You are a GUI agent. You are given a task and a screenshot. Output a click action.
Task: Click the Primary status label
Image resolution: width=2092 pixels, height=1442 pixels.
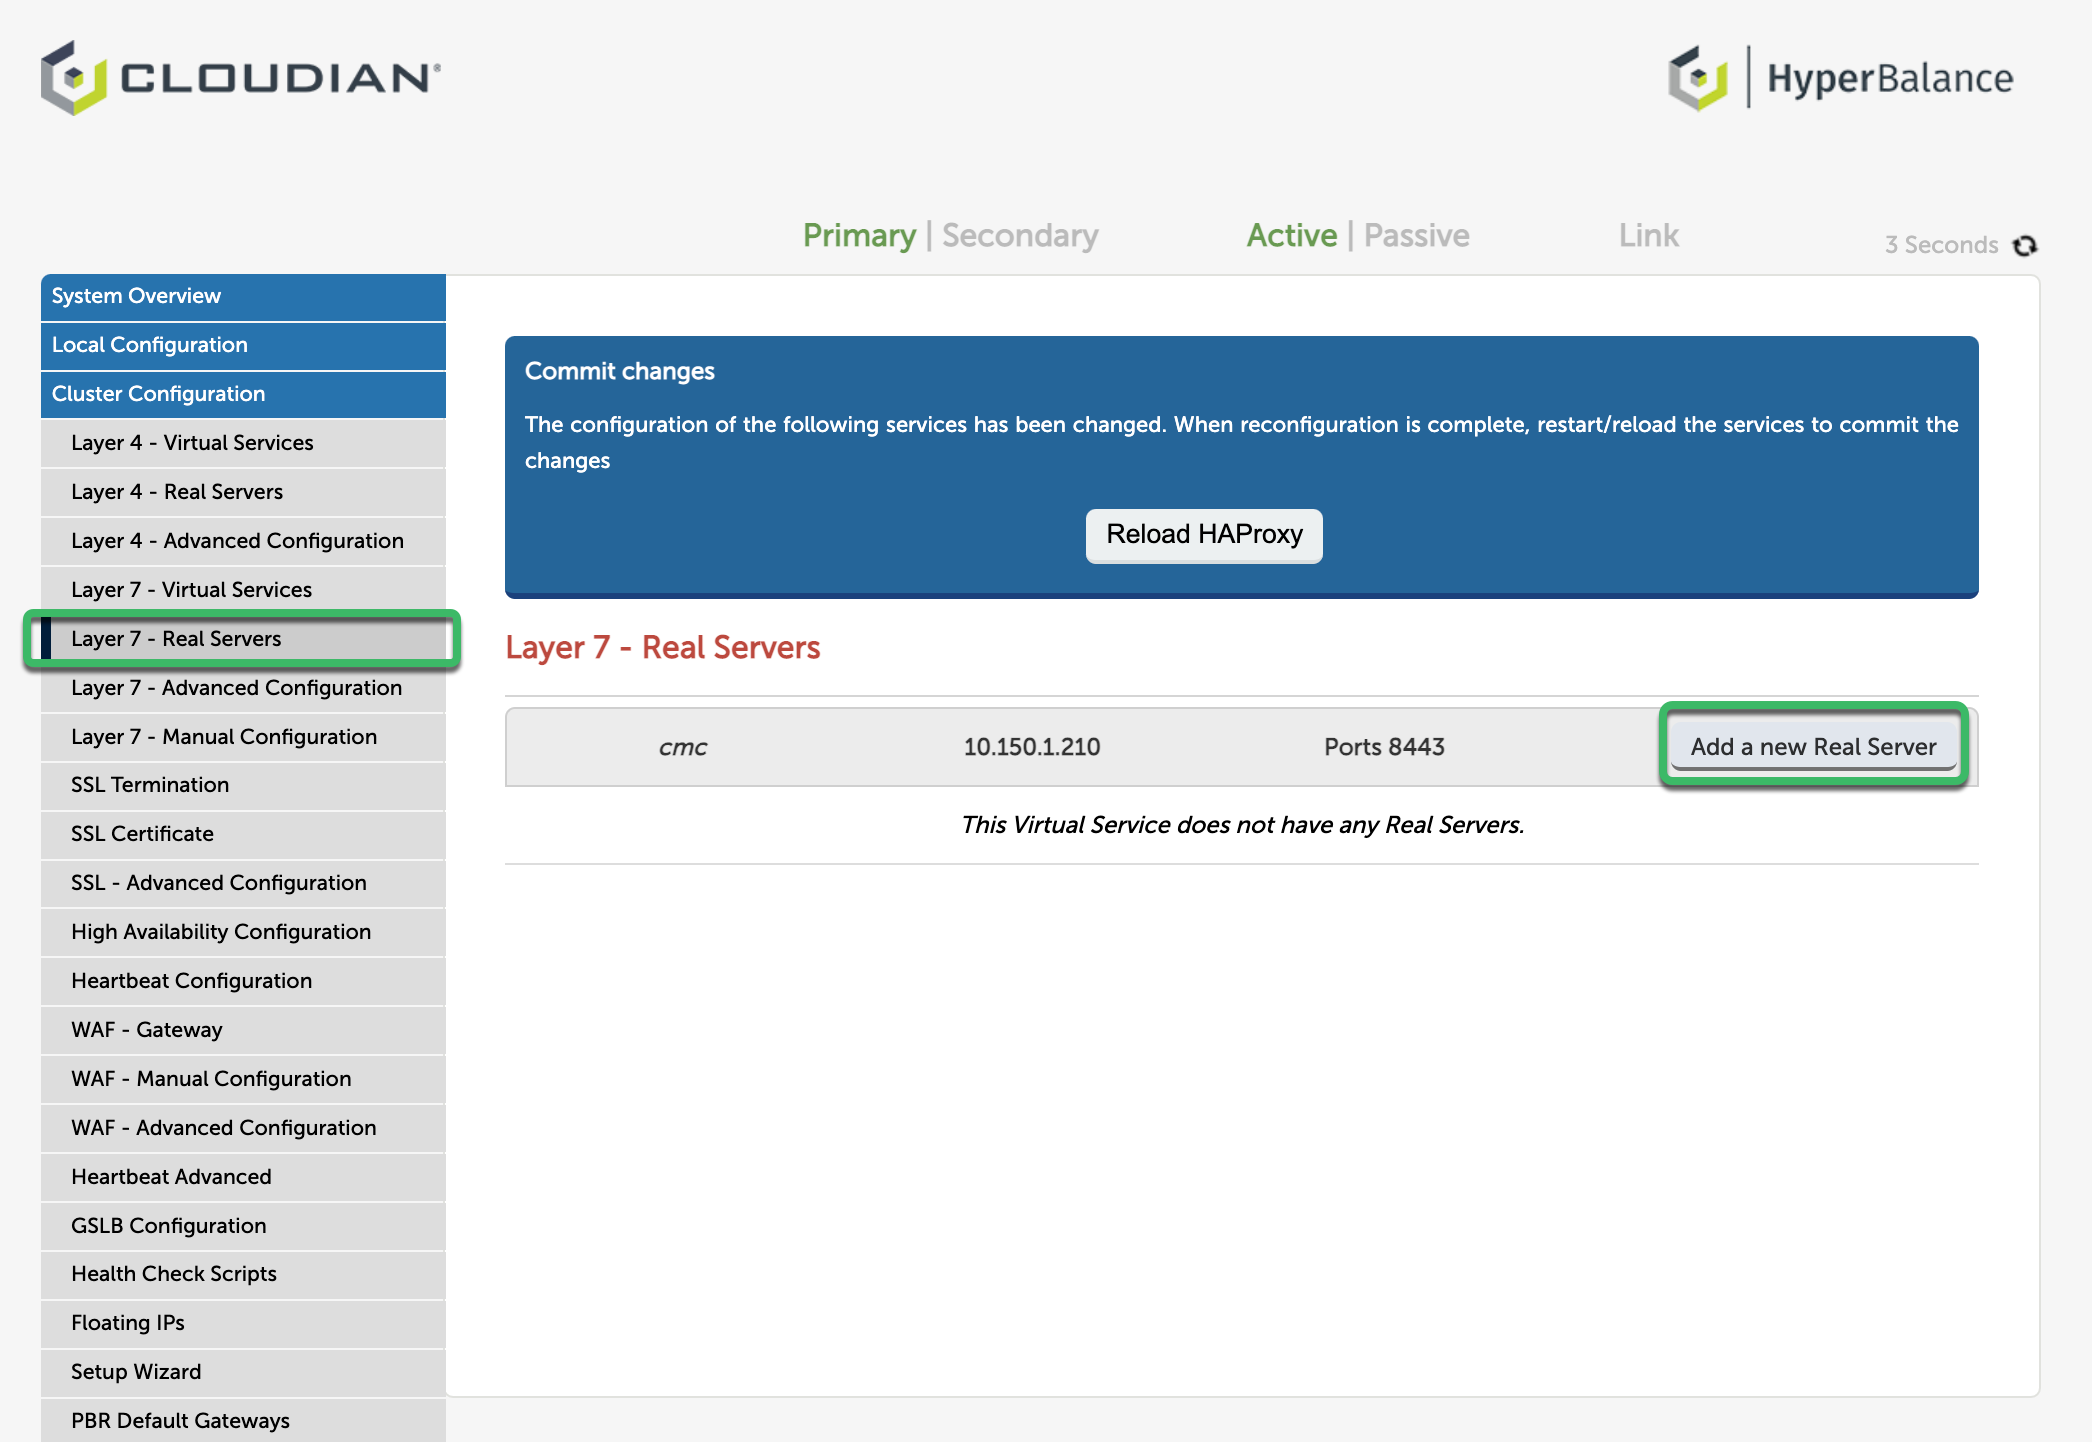[859, 236]
